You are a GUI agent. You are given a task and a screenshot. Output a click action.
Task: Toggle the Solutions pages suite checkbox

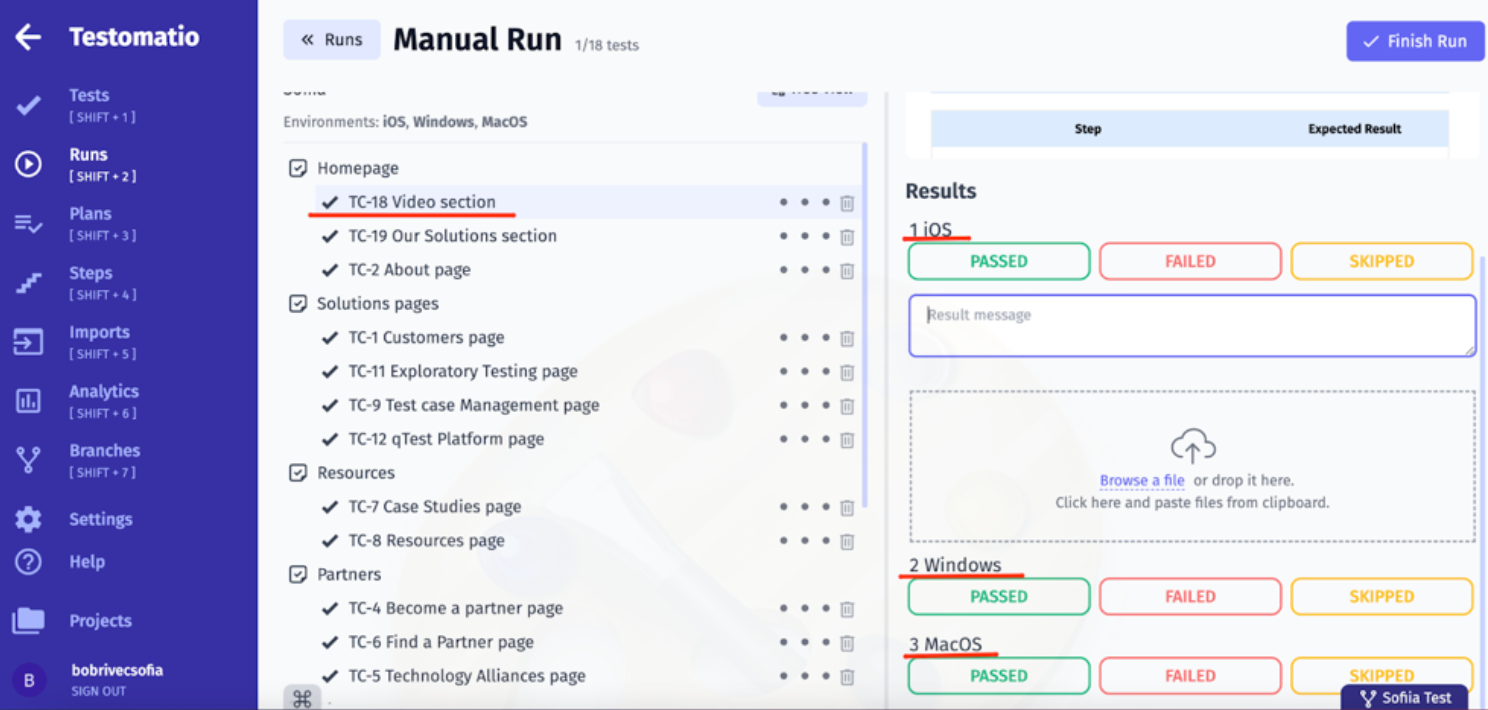[x=298, y=303]
